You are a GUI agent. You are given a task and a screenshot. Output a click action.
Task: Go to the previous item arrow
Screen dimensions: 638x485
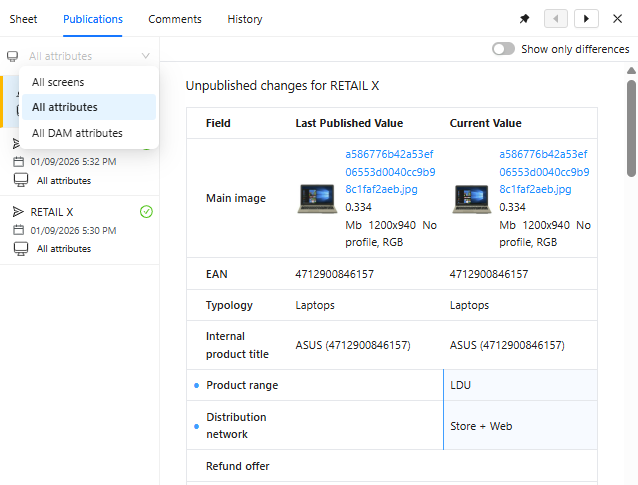pos(557,19)
